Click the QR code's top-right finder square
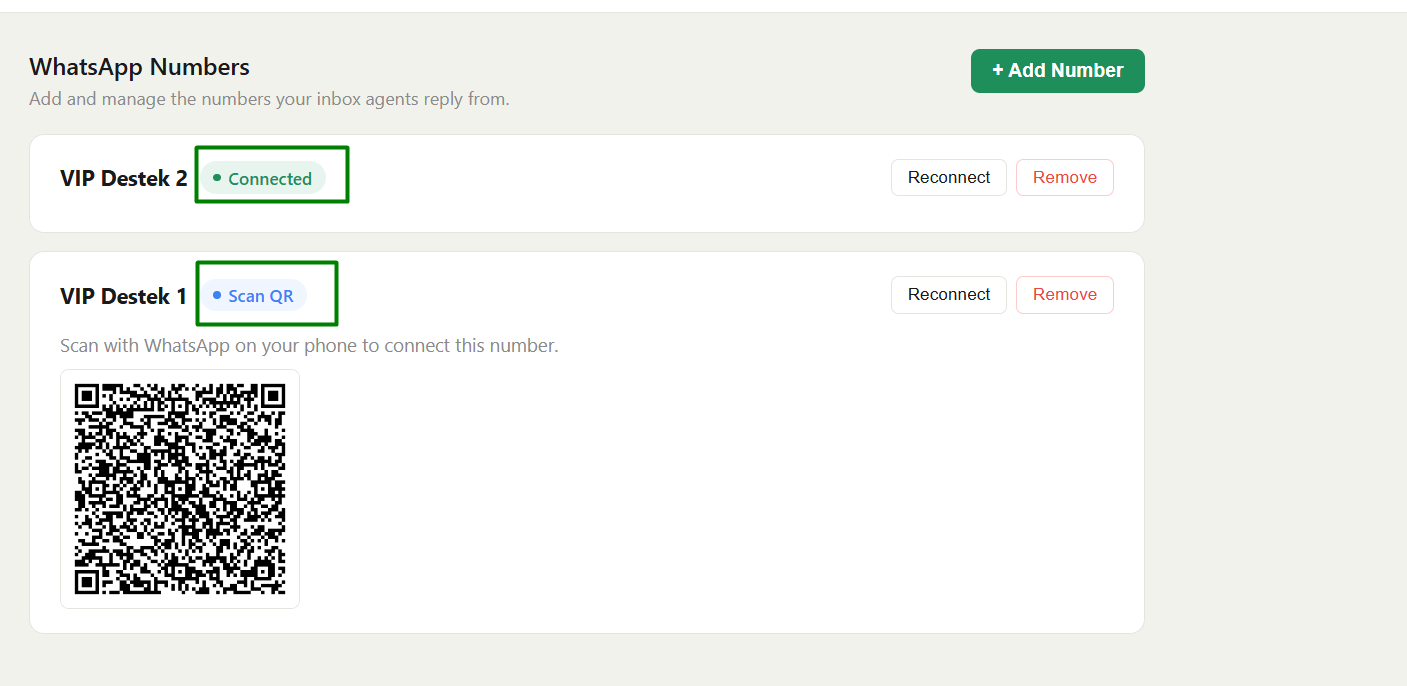 (273, 396)
